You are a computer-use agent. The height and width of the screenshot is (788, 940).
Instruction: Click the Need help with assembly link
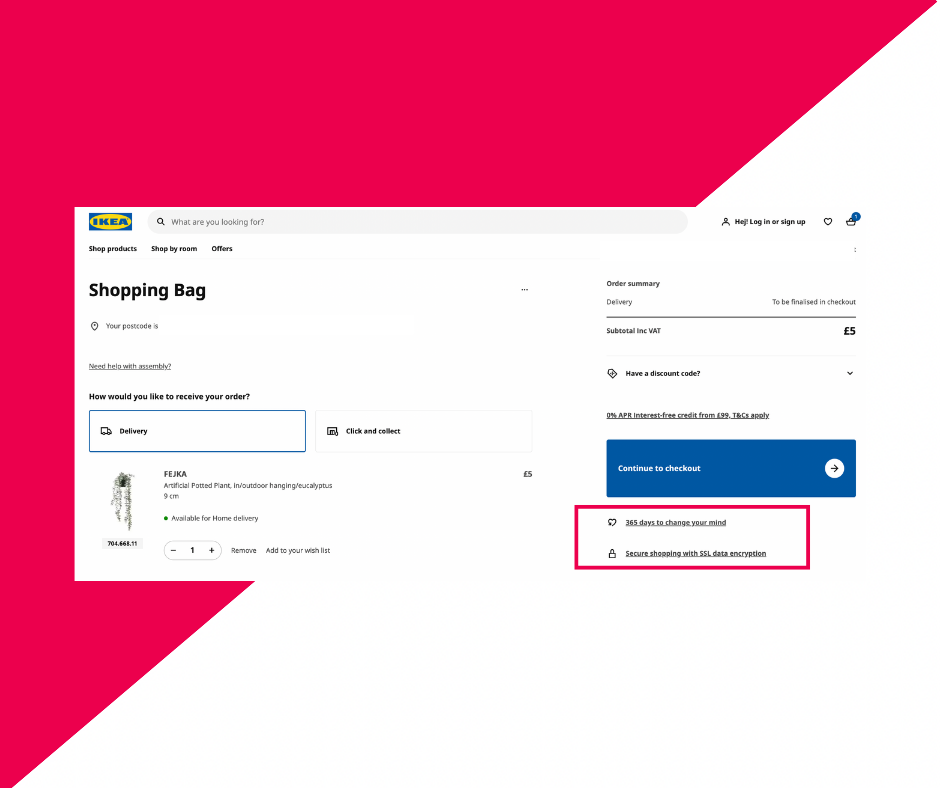tap(130, 366)
